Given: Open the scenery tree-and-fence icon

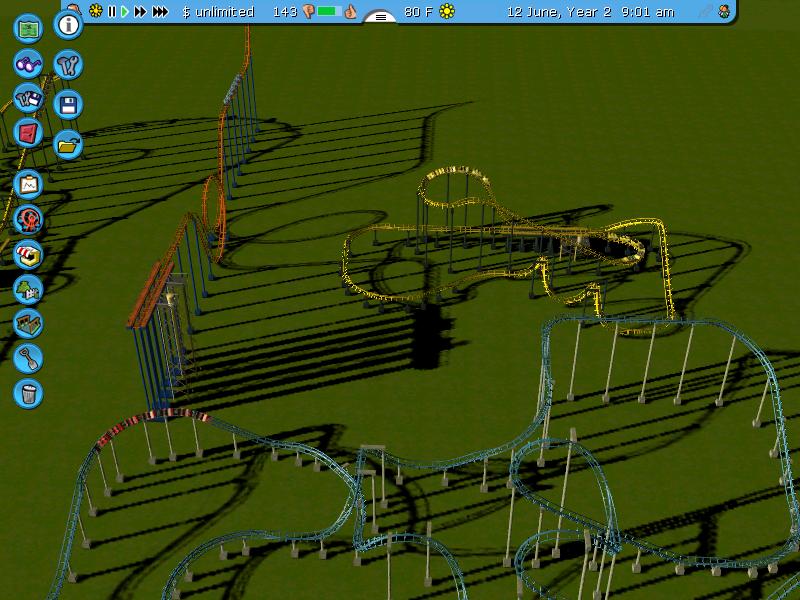Looking at the screenshot, I should click(x=28, y=289).
